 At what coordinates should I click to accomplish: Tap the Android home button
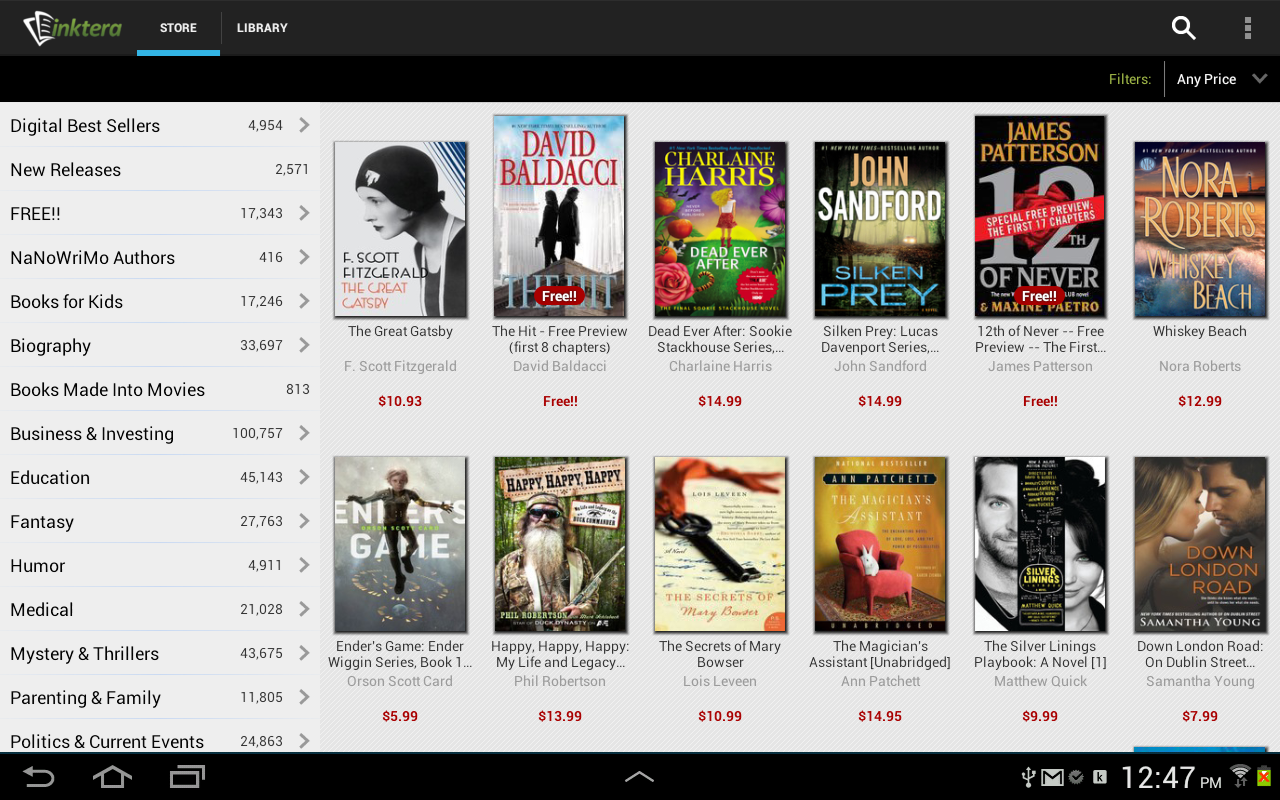pyautogui.click(x=112, y=777)
